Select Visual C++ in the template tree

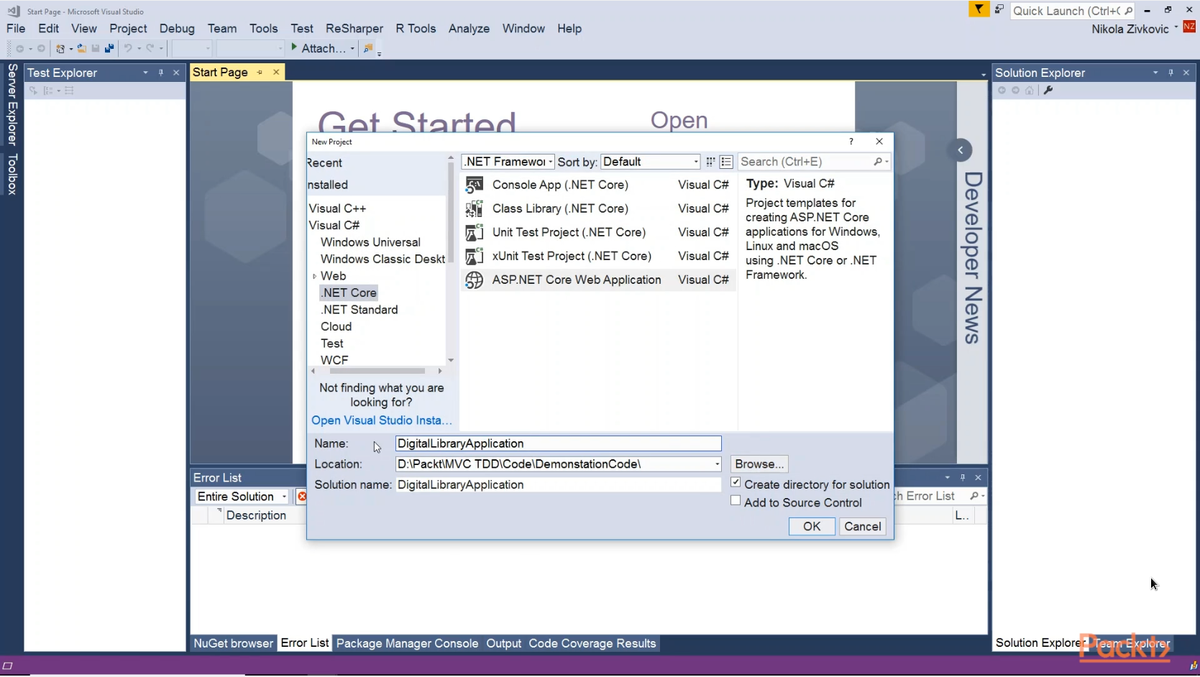[337, 209]
